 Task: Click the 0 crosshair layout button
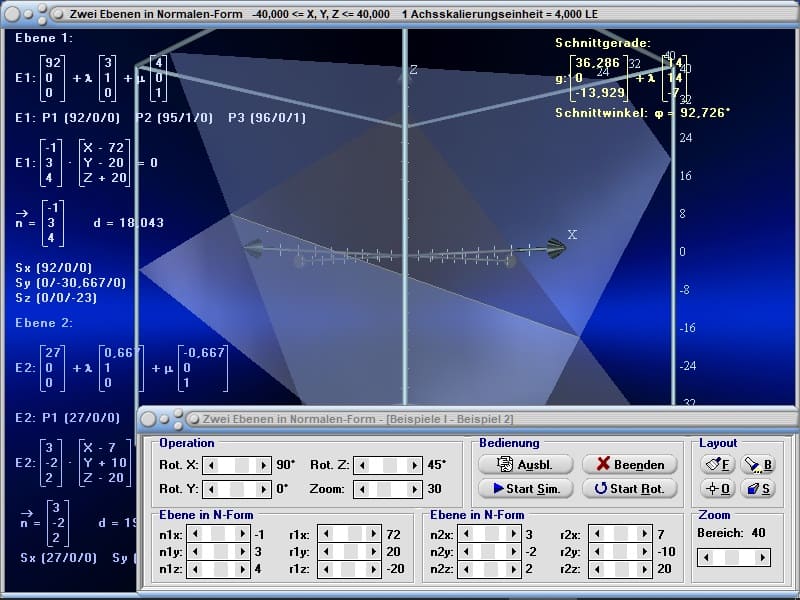click(x=717, y=489)
